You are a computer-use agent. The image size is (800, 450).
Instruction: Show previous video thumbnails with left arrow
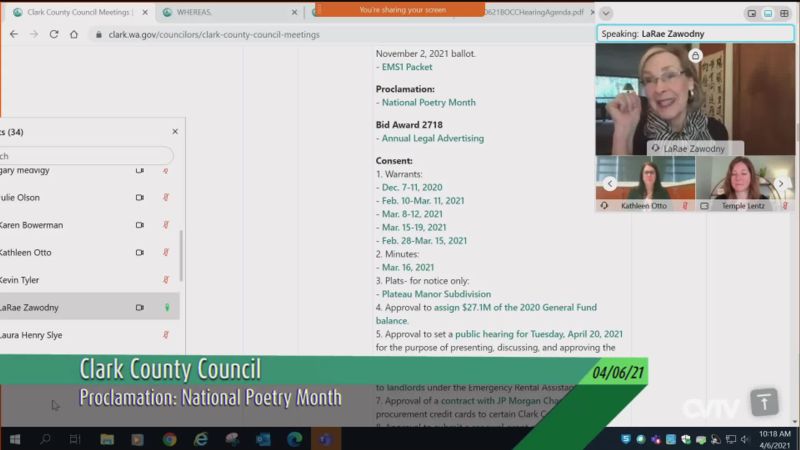610,184
